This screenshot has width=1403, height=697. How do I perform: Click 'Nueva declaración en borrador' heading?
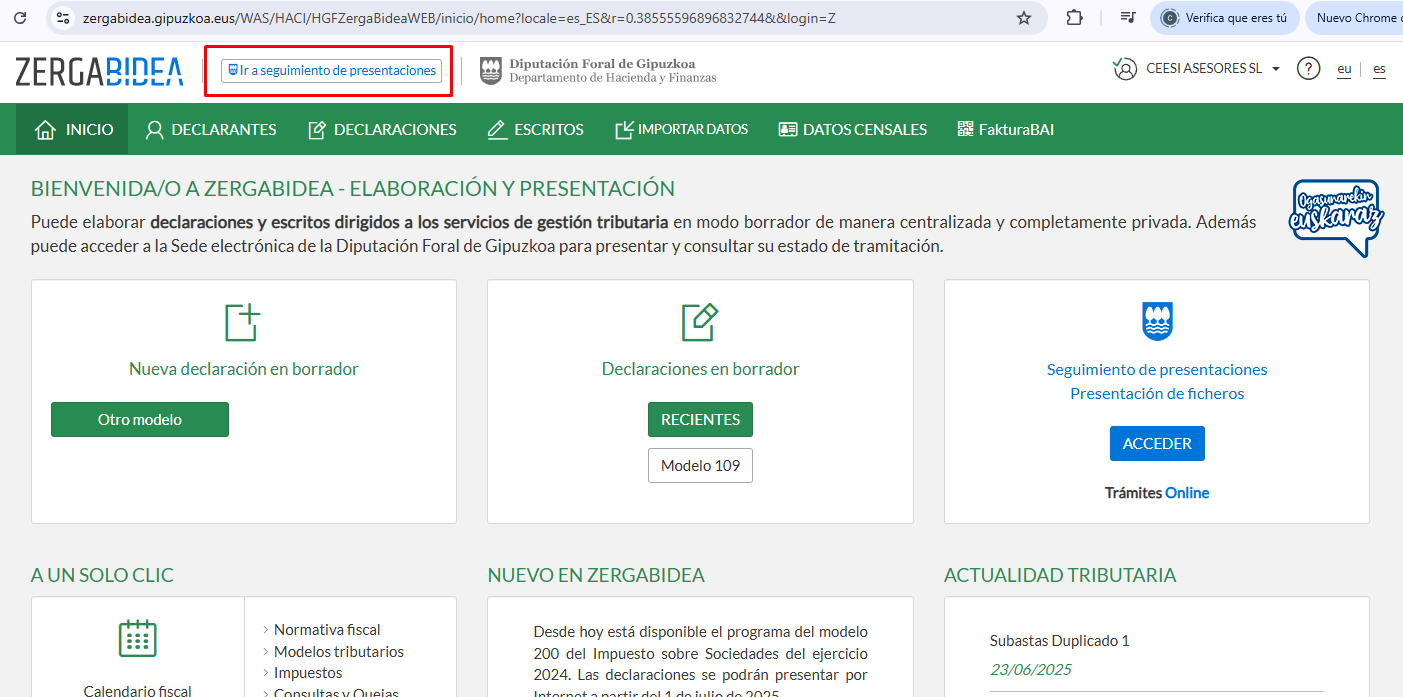[x=244, y=369]
